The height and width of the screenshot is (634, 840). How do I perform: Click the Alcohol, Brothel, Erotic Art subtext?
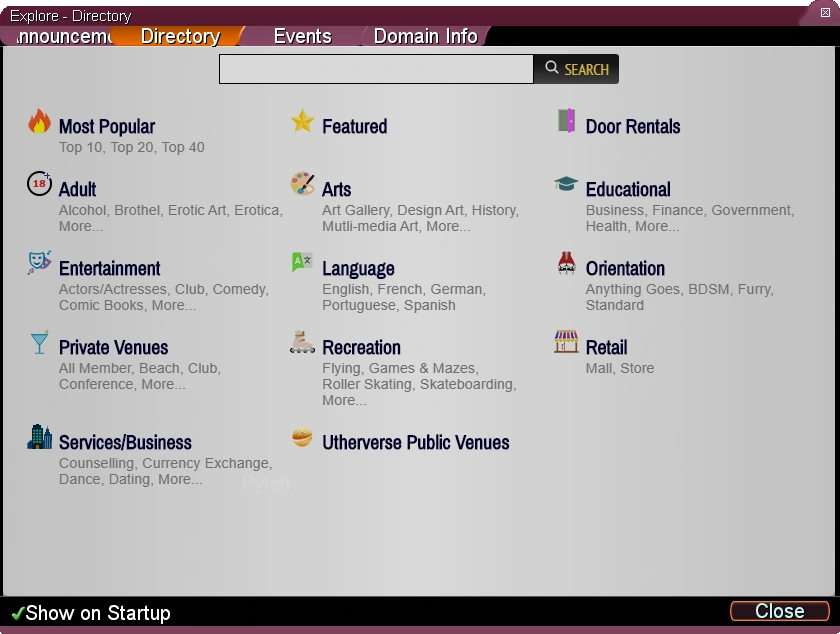[170, 210]
